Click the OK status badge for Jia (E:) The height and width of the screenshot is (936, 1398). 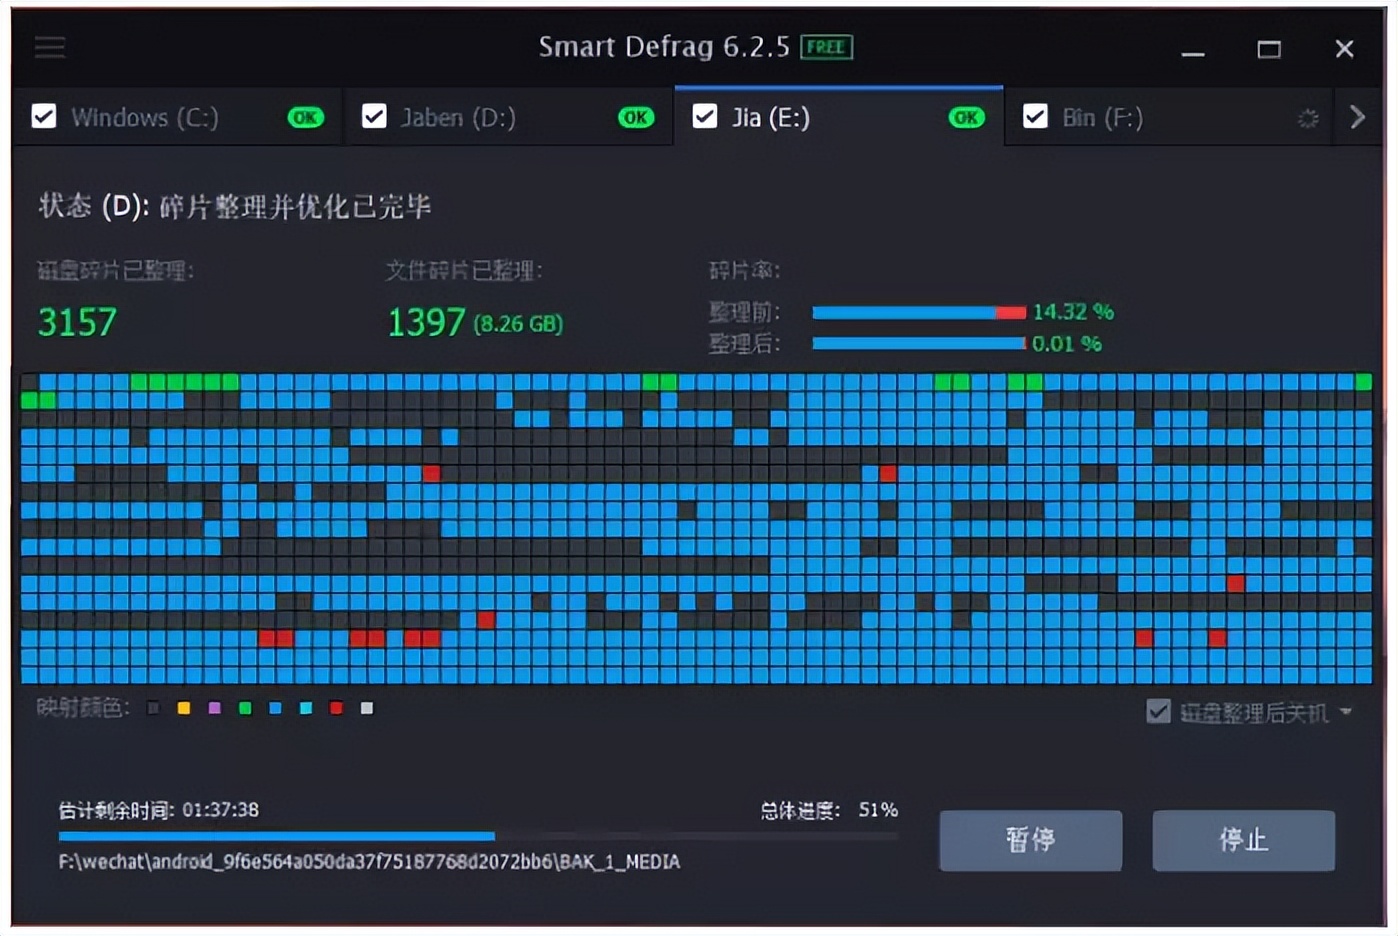pos(966,118)
